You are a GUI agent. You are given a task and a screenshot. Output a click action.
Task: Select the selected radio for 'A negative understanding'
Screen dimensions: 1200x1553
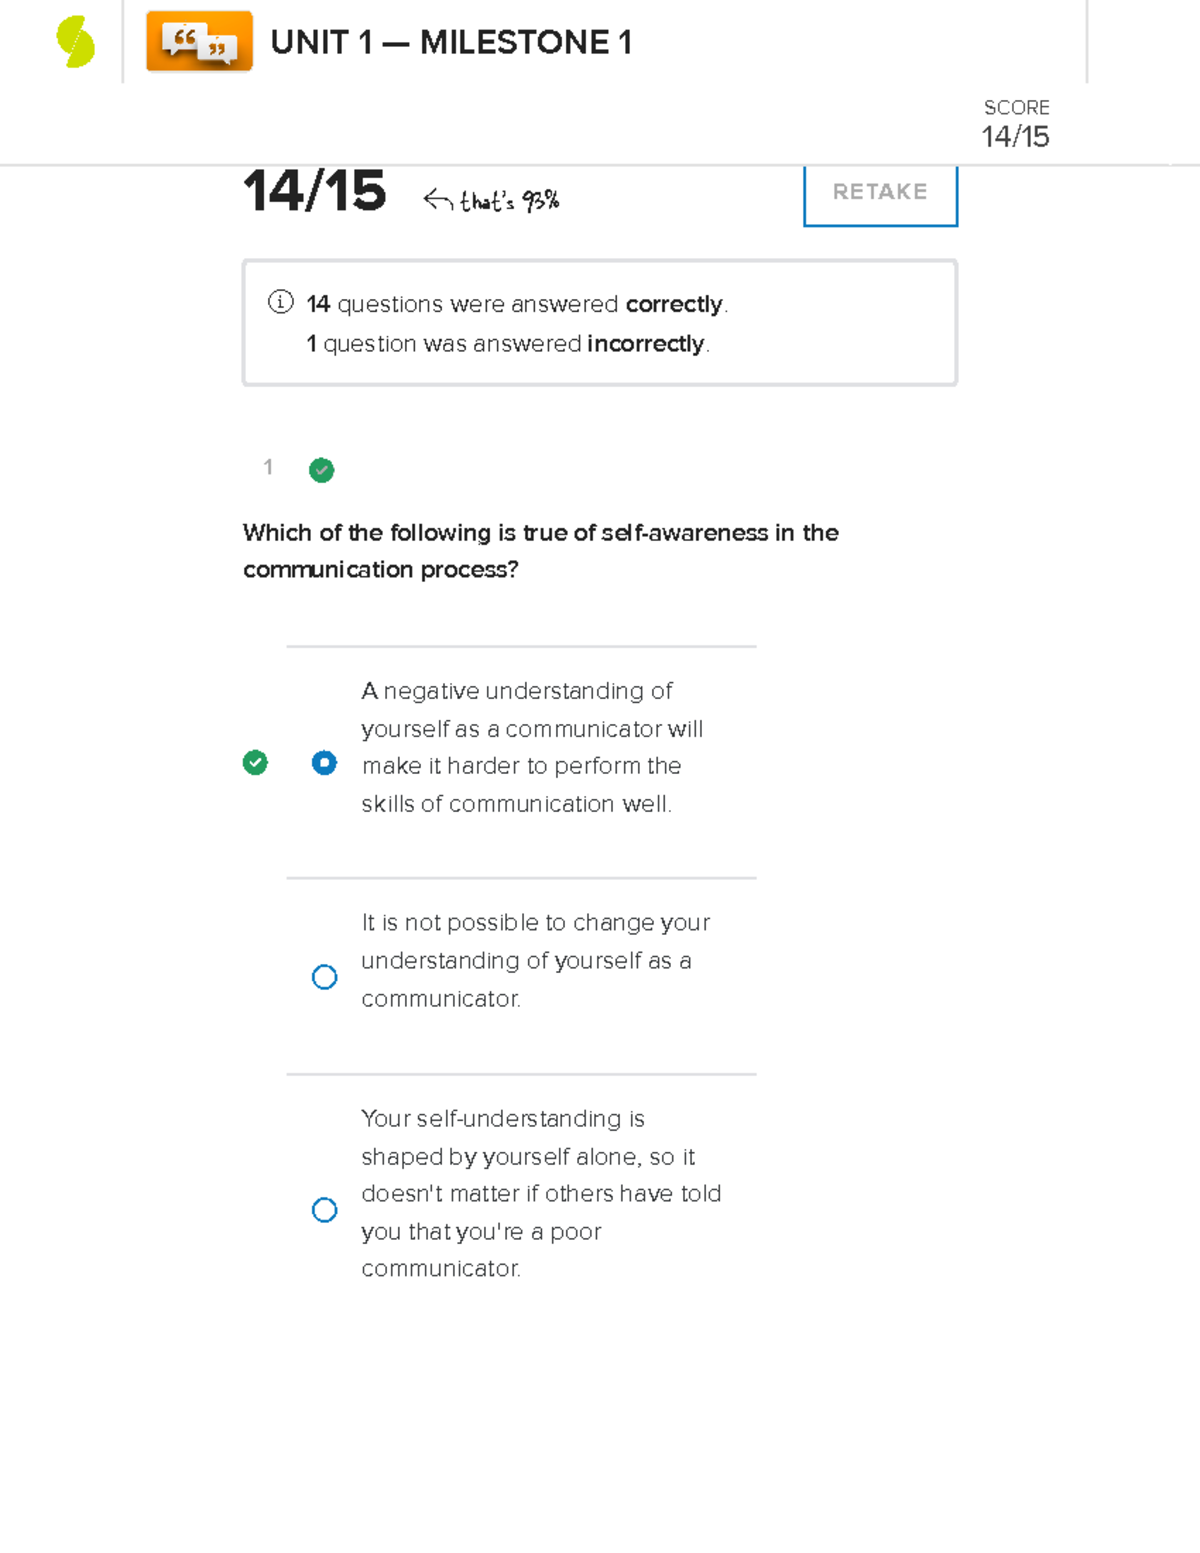click(324, 763)
